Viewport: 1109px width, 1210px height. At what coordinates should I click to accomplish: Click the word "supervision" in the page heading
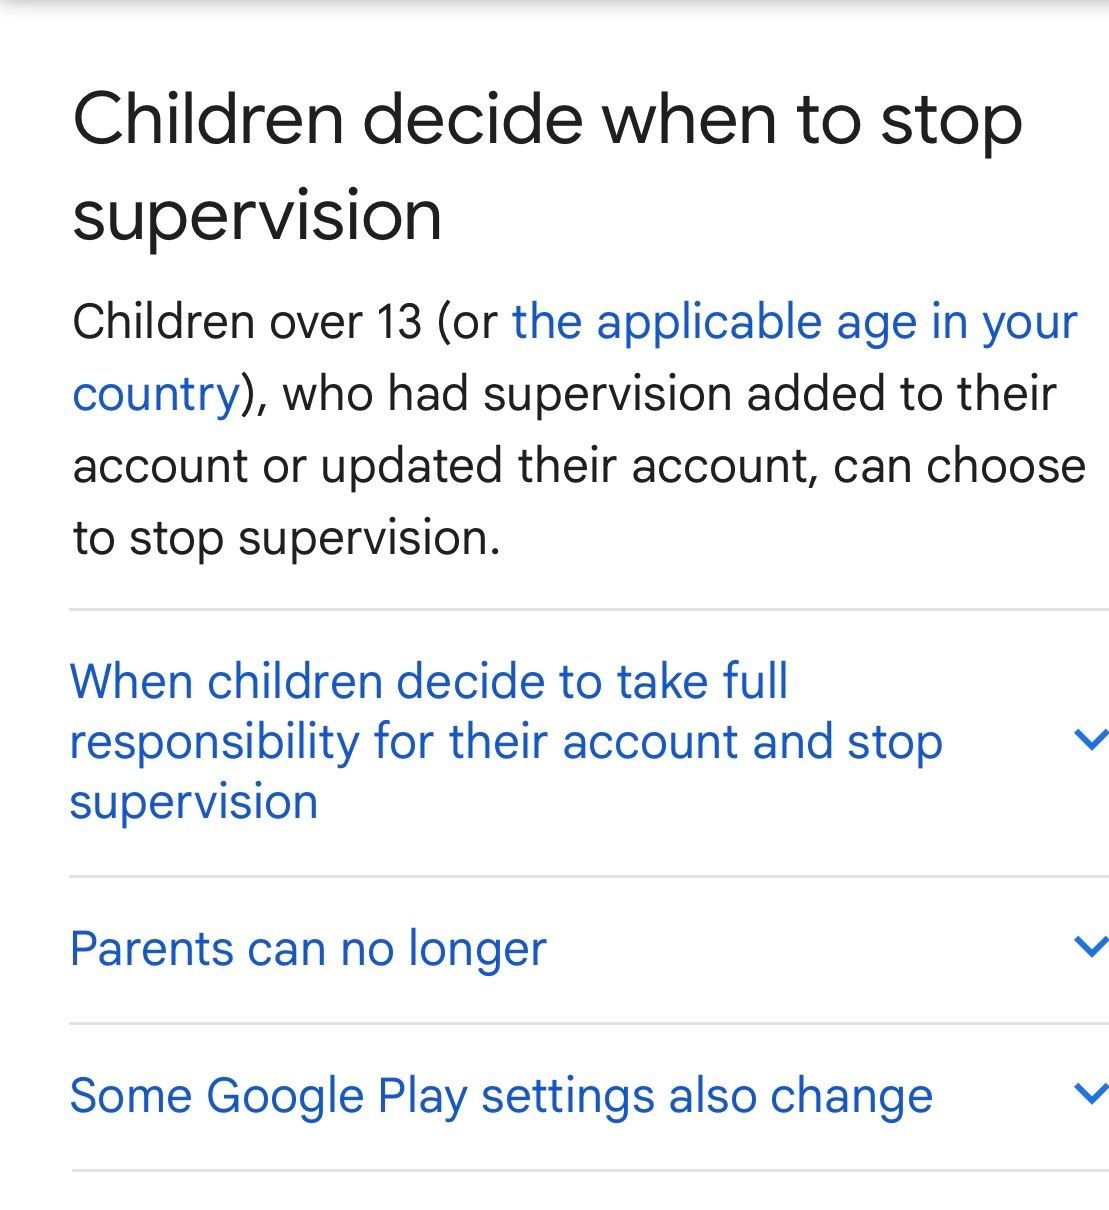pos(257,215)
